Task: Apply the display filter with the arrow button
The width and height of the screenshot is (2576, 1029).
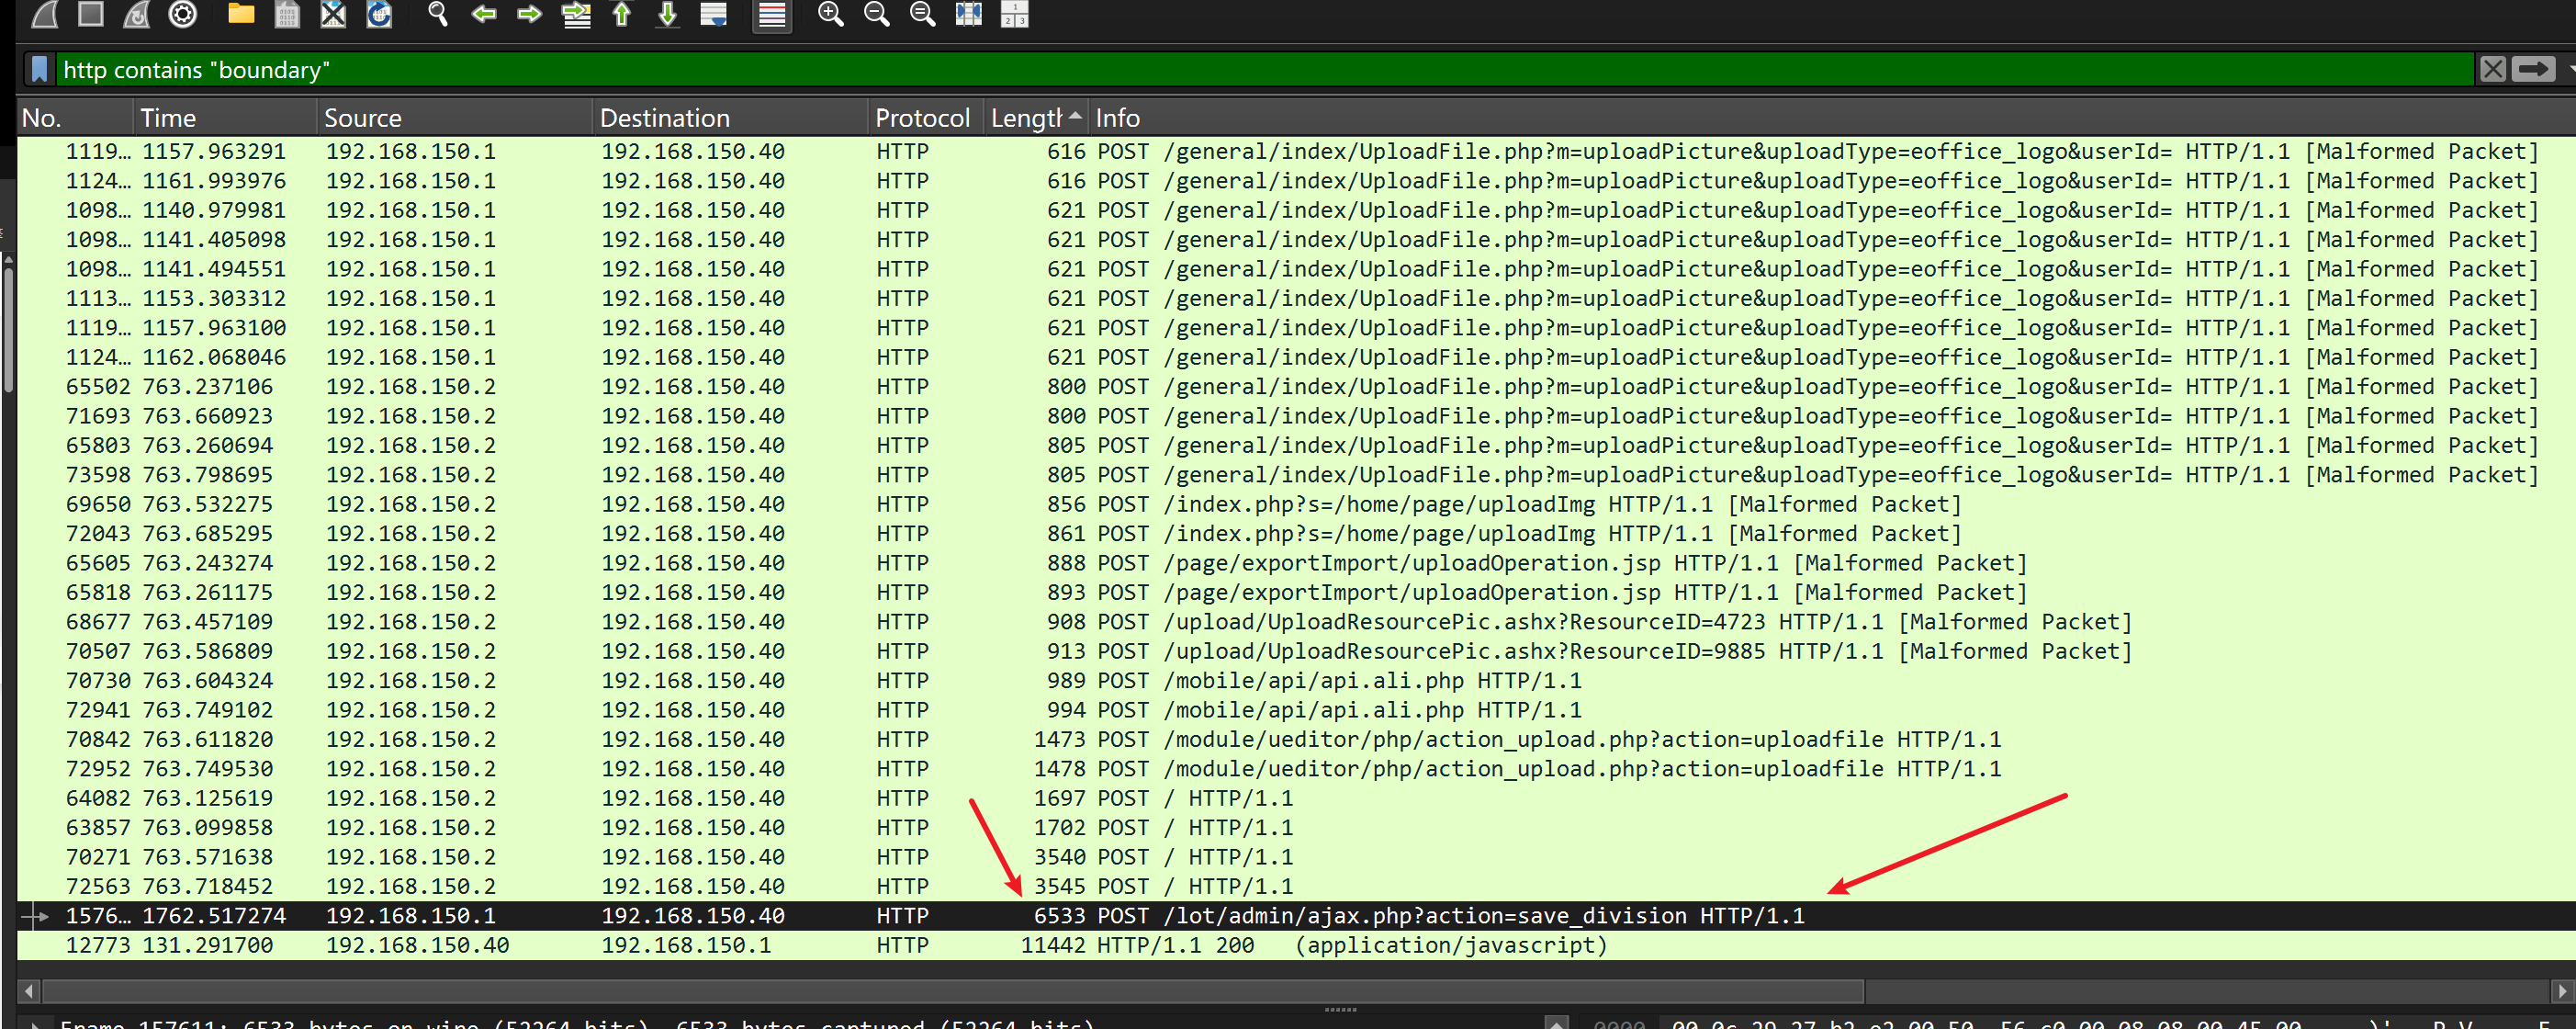Action: 2533,69
